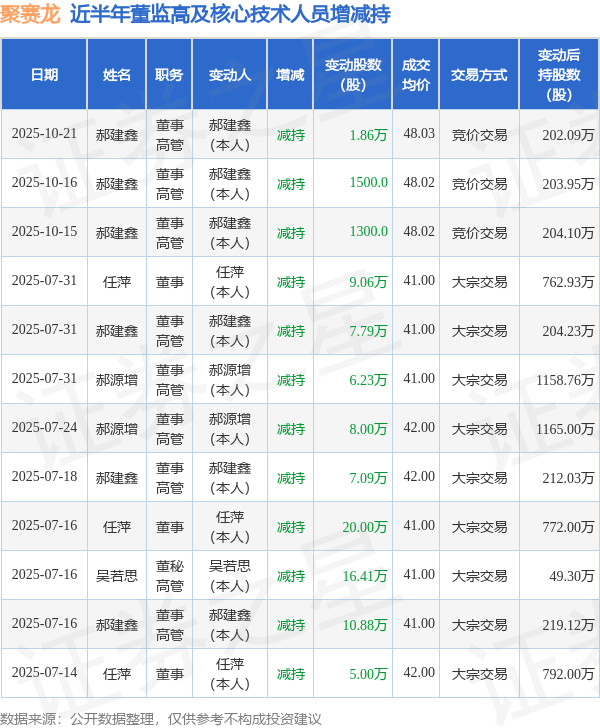Click the 交易方式 column header
Screen dimensions: 600x728
[479, 75]
